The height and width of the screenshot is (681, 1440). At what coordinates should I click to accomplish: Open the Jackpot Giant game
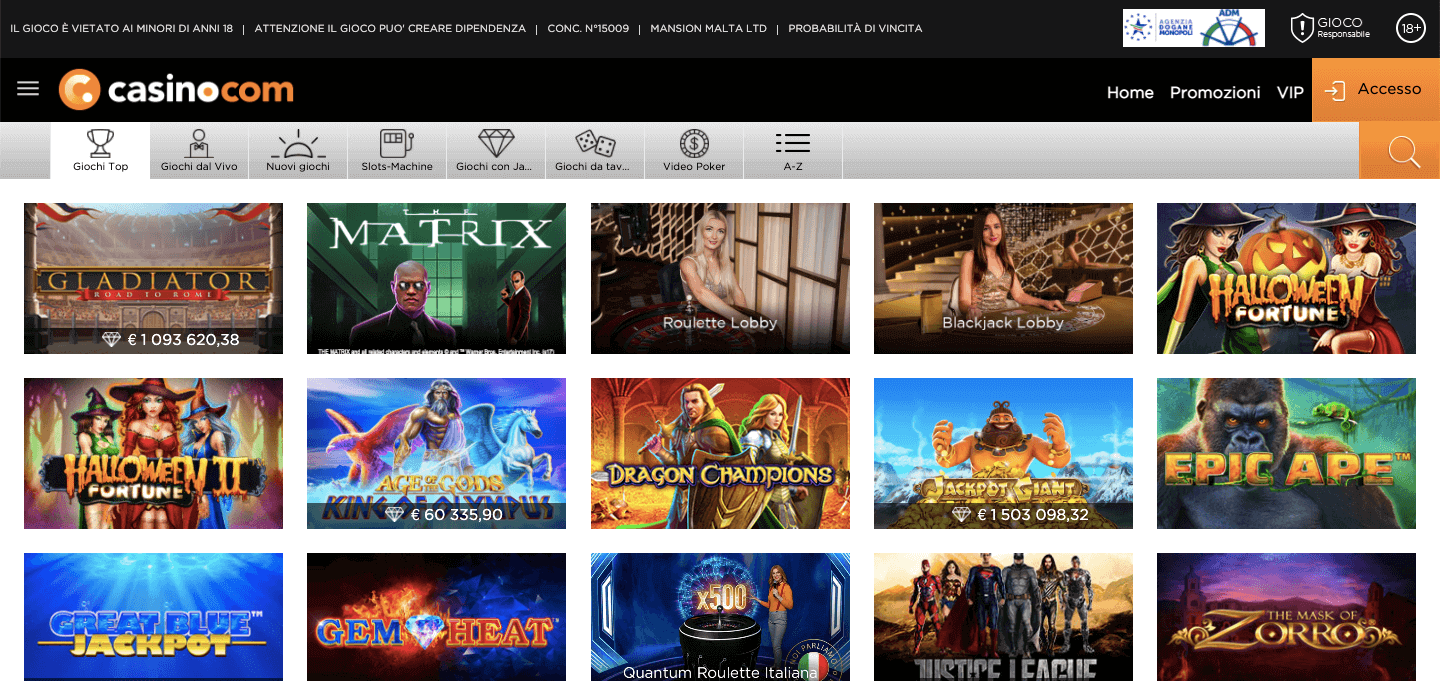[x=1003, y=453]
